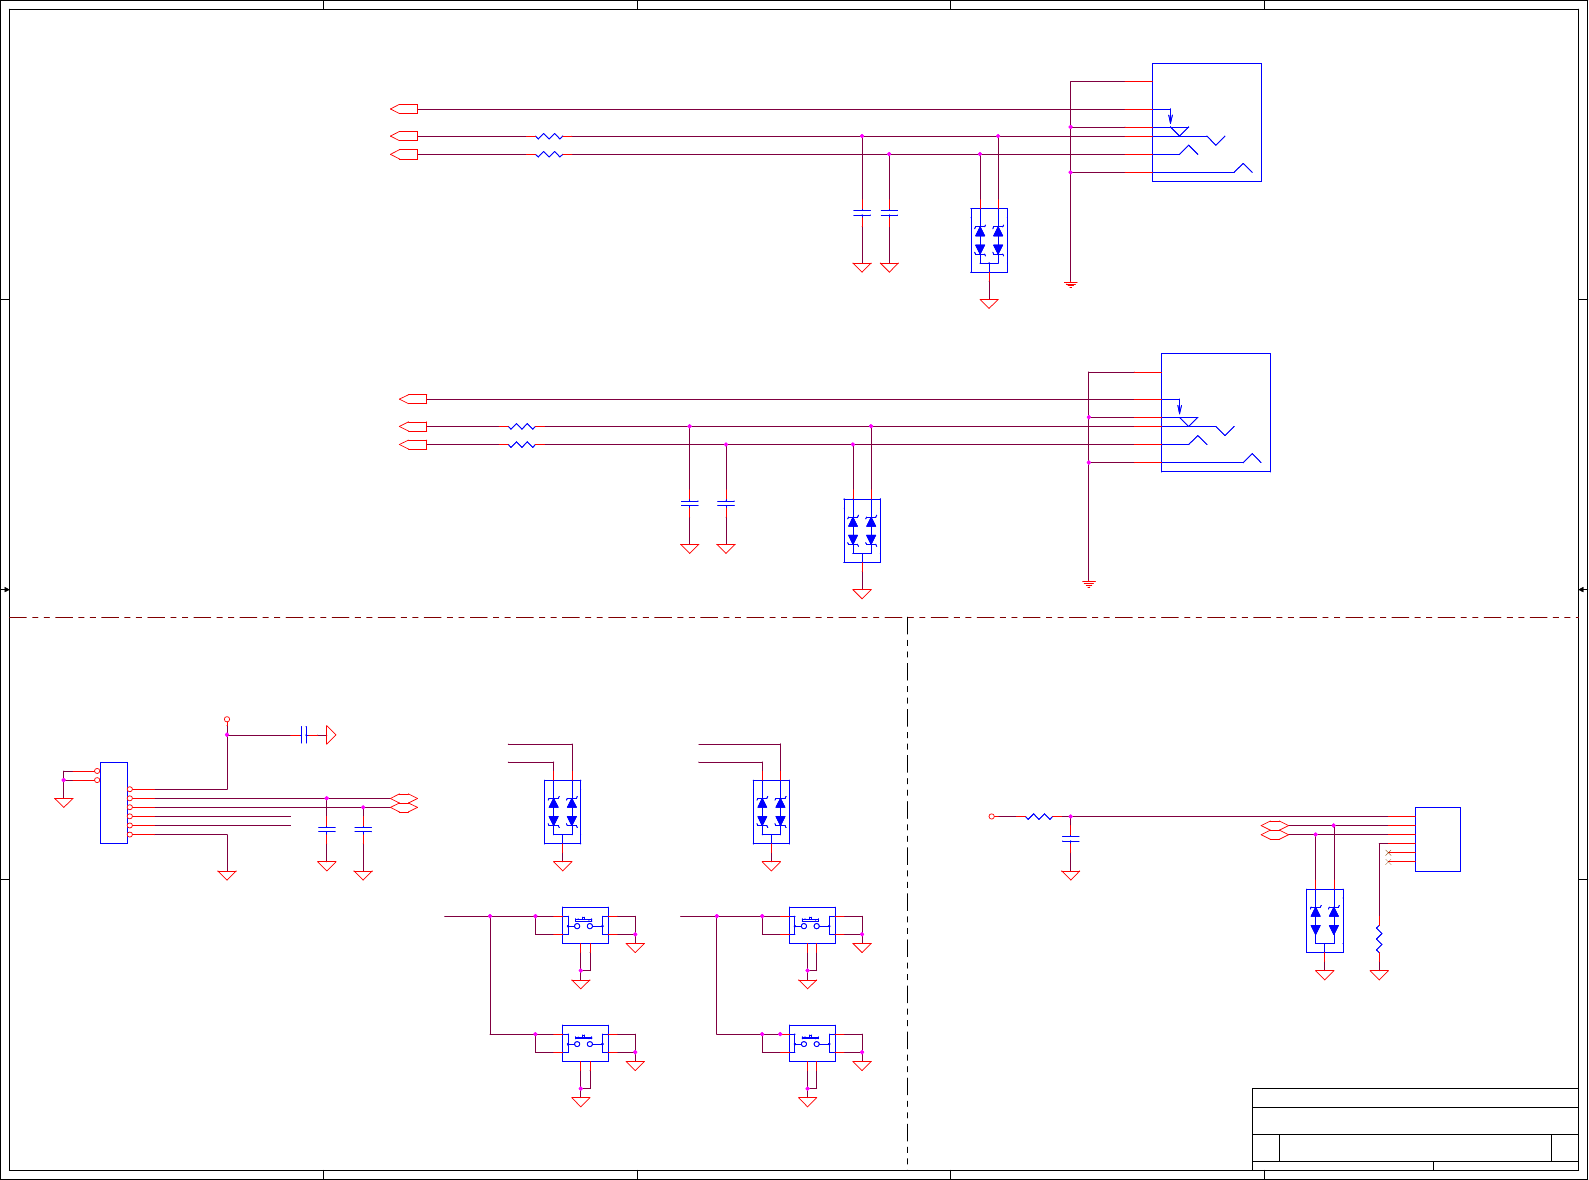The height and width of the screenshot is (1180, 1589).
Task: Select the top-left pushbutton switch in the switch group
Action: click(585, 925)
